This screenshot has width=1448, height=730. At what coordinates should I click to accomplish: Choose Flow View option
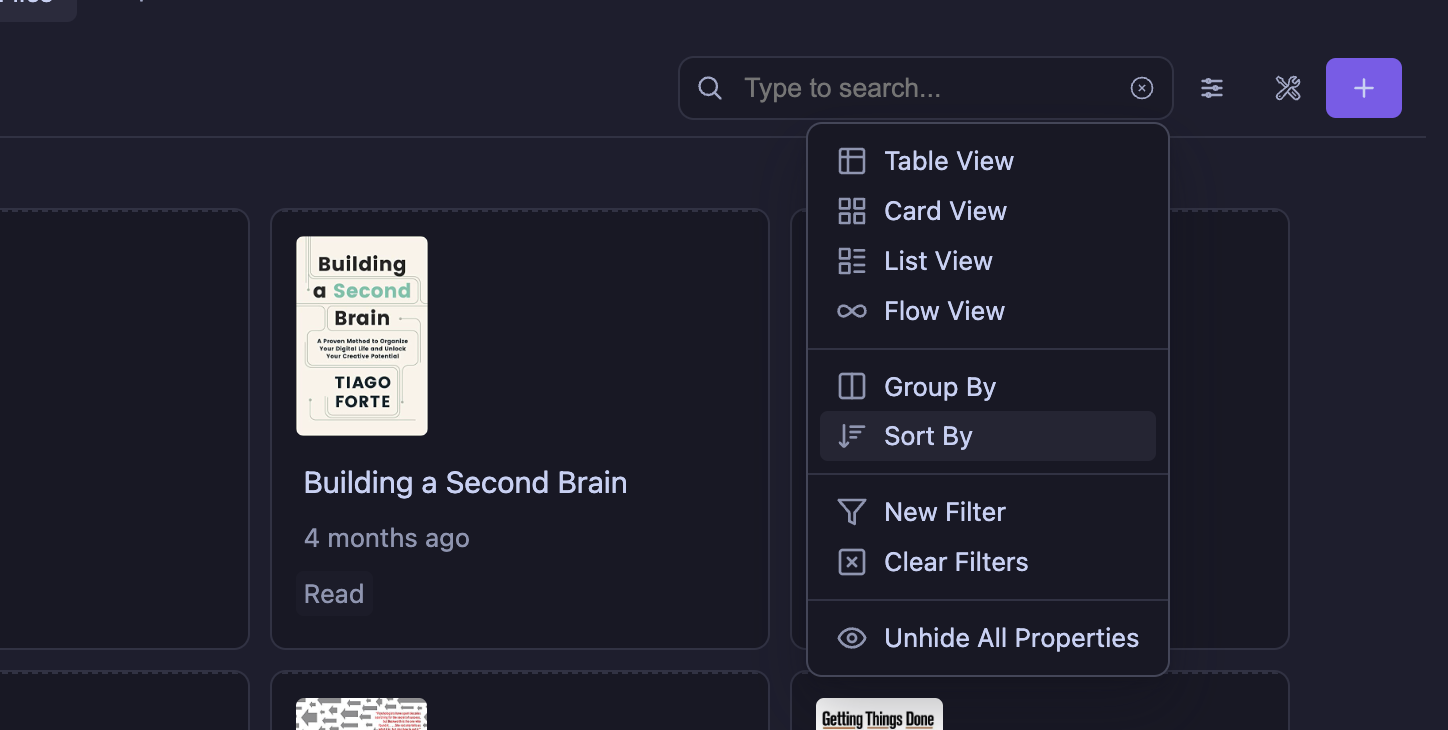tap(944, 311)
